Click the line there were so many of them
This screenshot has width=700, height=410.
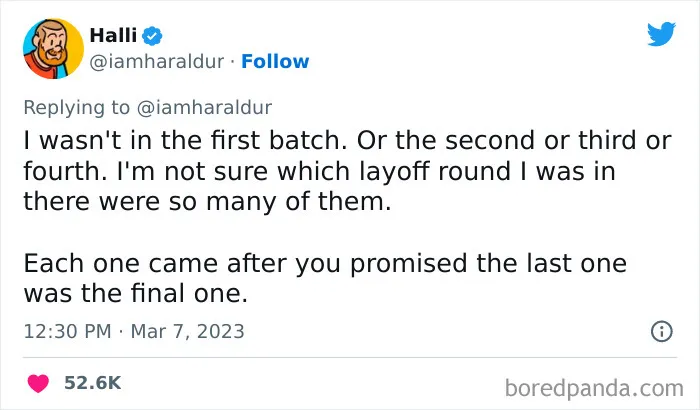[207, 201]
